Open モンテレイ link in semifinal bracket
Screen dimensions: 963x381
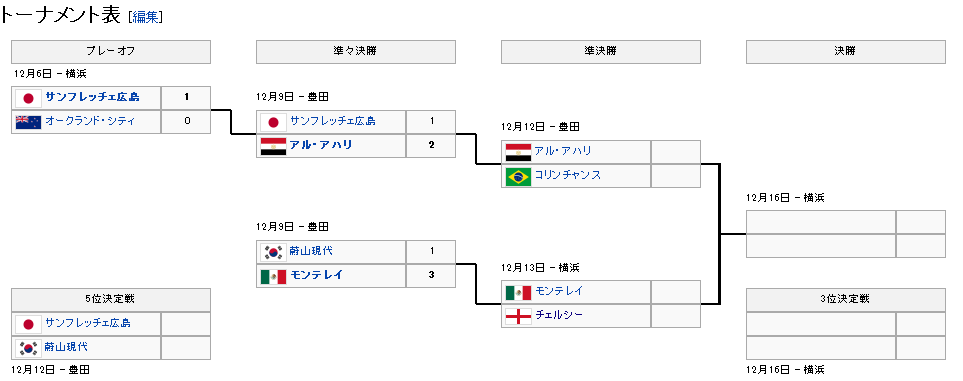559,291
